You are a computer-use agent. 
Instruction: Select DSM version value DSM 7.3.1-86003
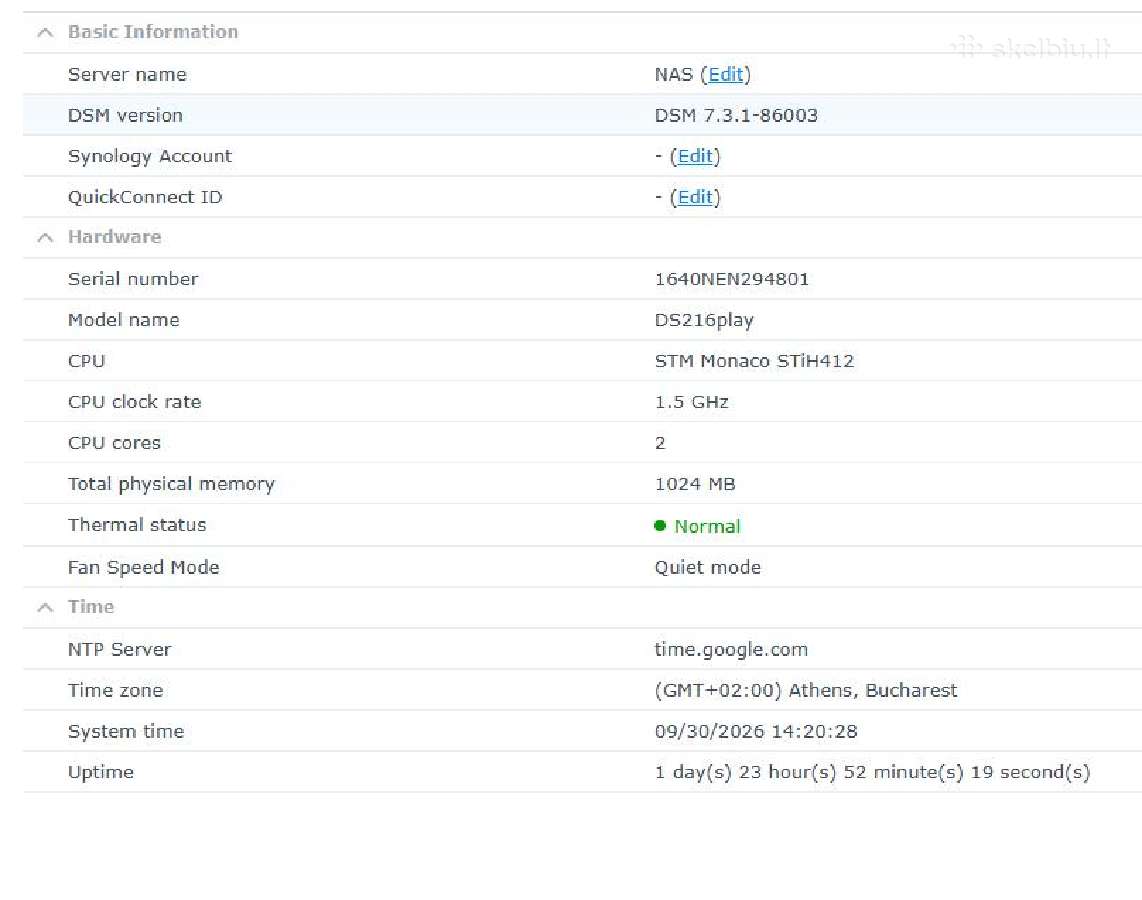coord(736,116)
